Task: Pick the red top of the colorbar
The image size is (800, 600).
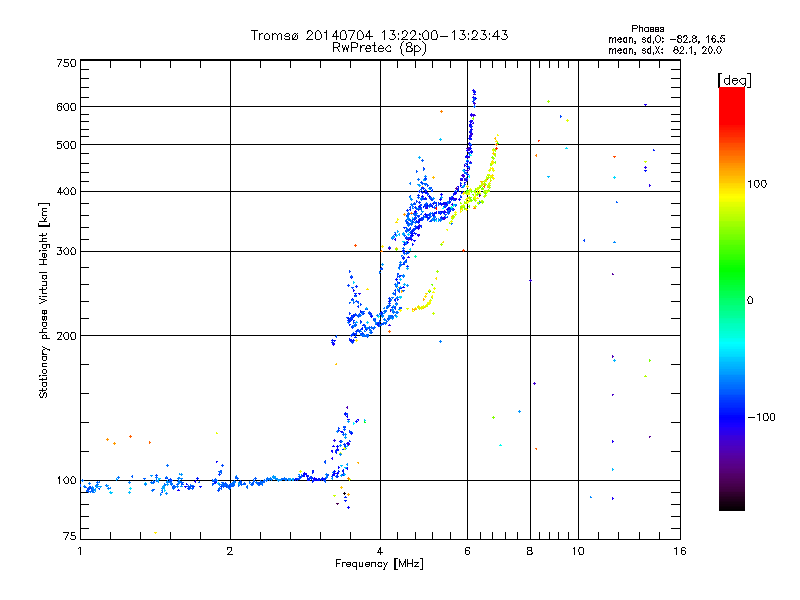Action: click(x=731, y=93)
